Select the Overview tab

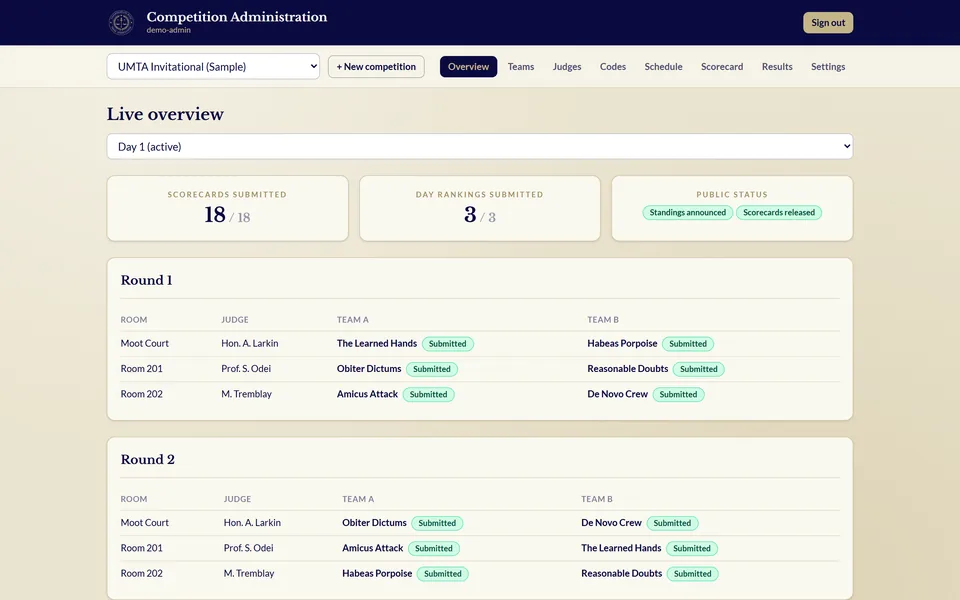coord(468,67)
